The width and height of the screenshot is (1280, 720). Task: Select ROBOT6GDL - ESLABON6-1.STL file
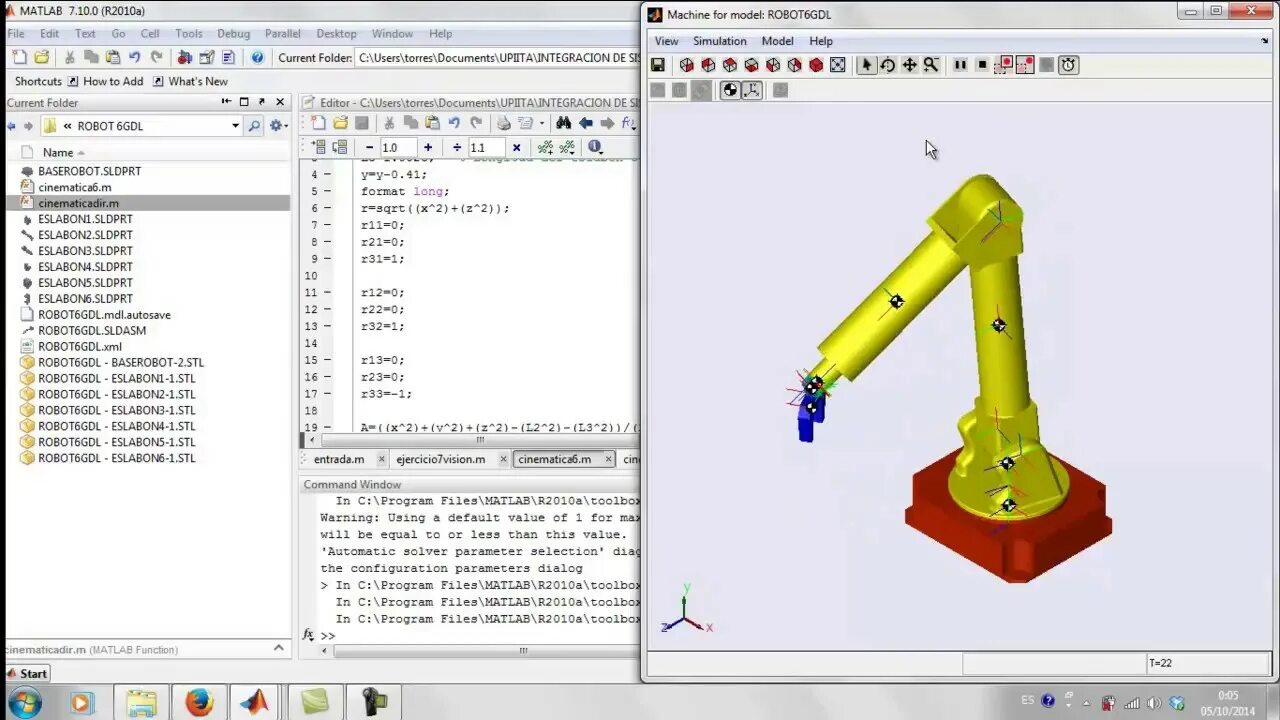click(x=117, y=459)
